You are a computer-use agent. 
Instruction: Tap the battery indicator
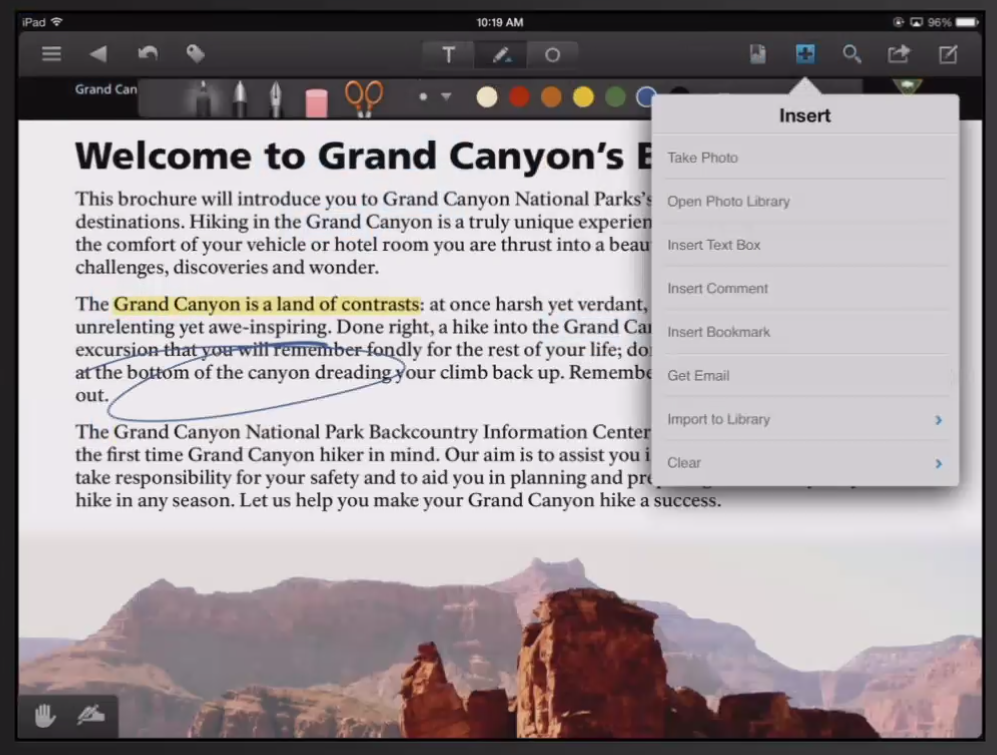967,22
